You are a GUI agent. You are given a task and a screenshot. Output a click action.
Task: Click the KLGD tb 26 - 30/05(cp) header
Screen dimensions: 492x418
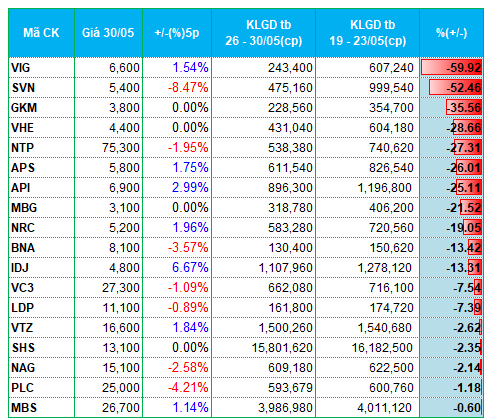(x=263, y=33)
